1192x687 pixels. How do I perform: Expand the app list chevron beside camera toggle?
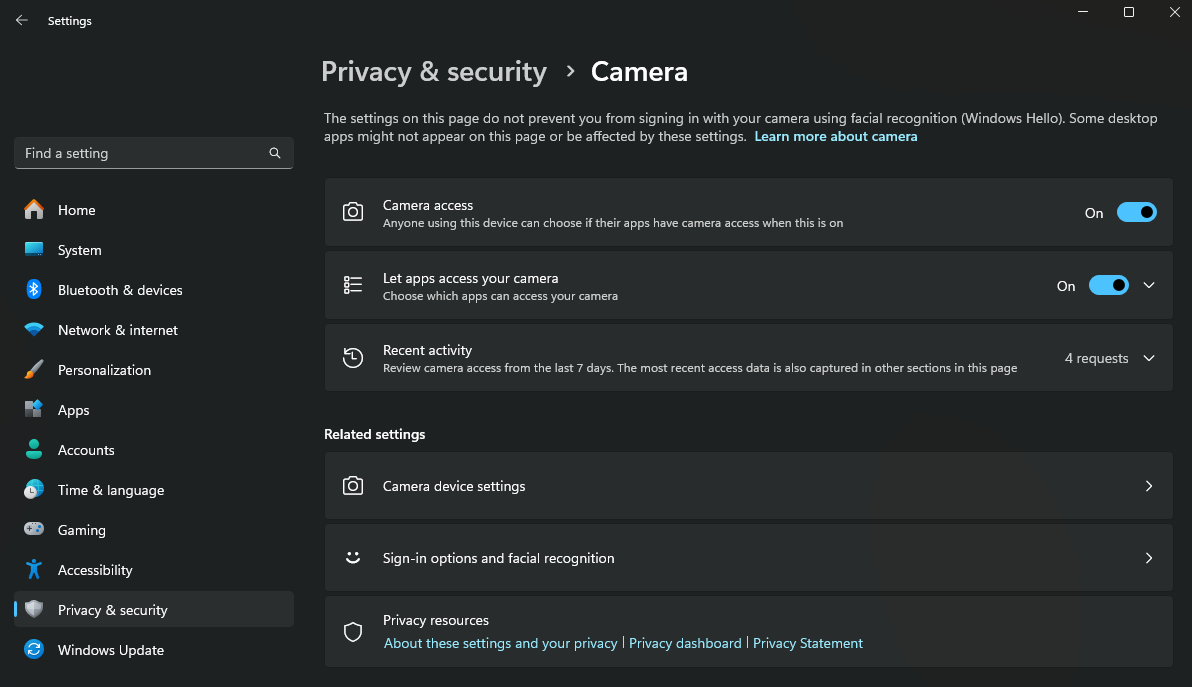click(x=1149, y=285)
